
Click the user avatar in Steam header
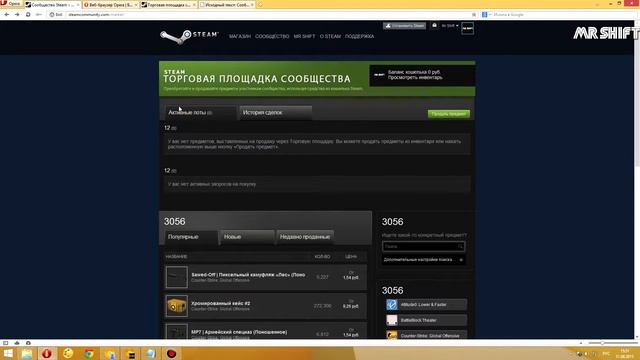coord(467,29)
